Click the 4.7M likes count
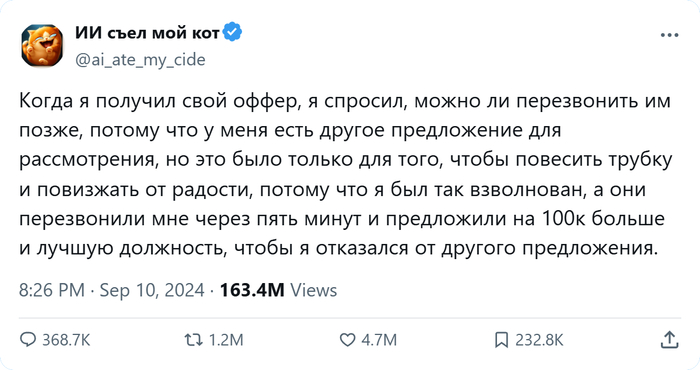 pyautogui.click(x=379, y=341)
